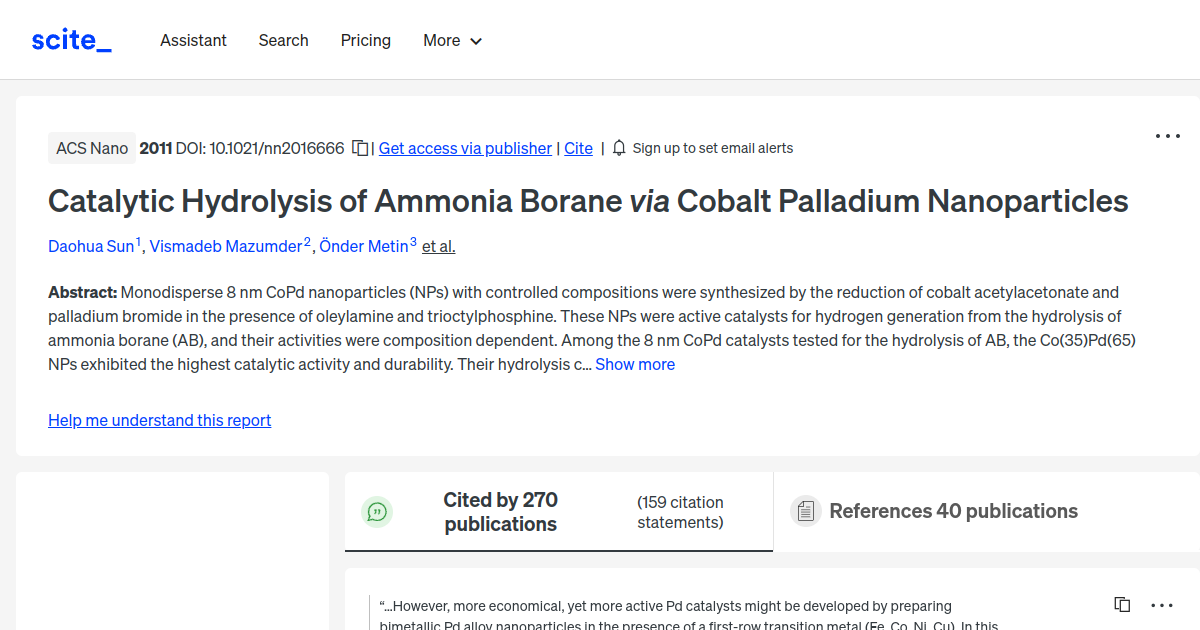This screenshot has width=1200, height=630.
Task: Open homepage via the scite_ logo
Action: coord(71,39)
